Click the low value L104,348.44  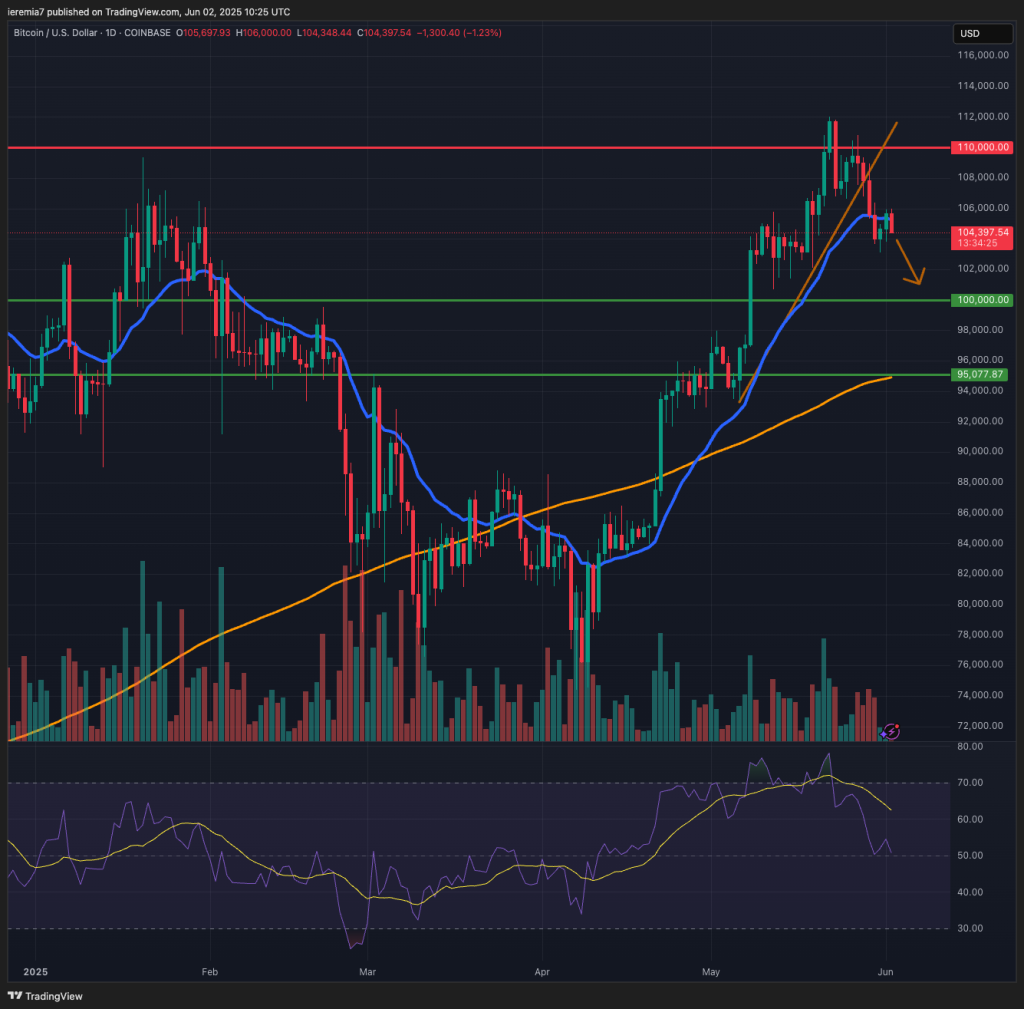coord(324,33)
